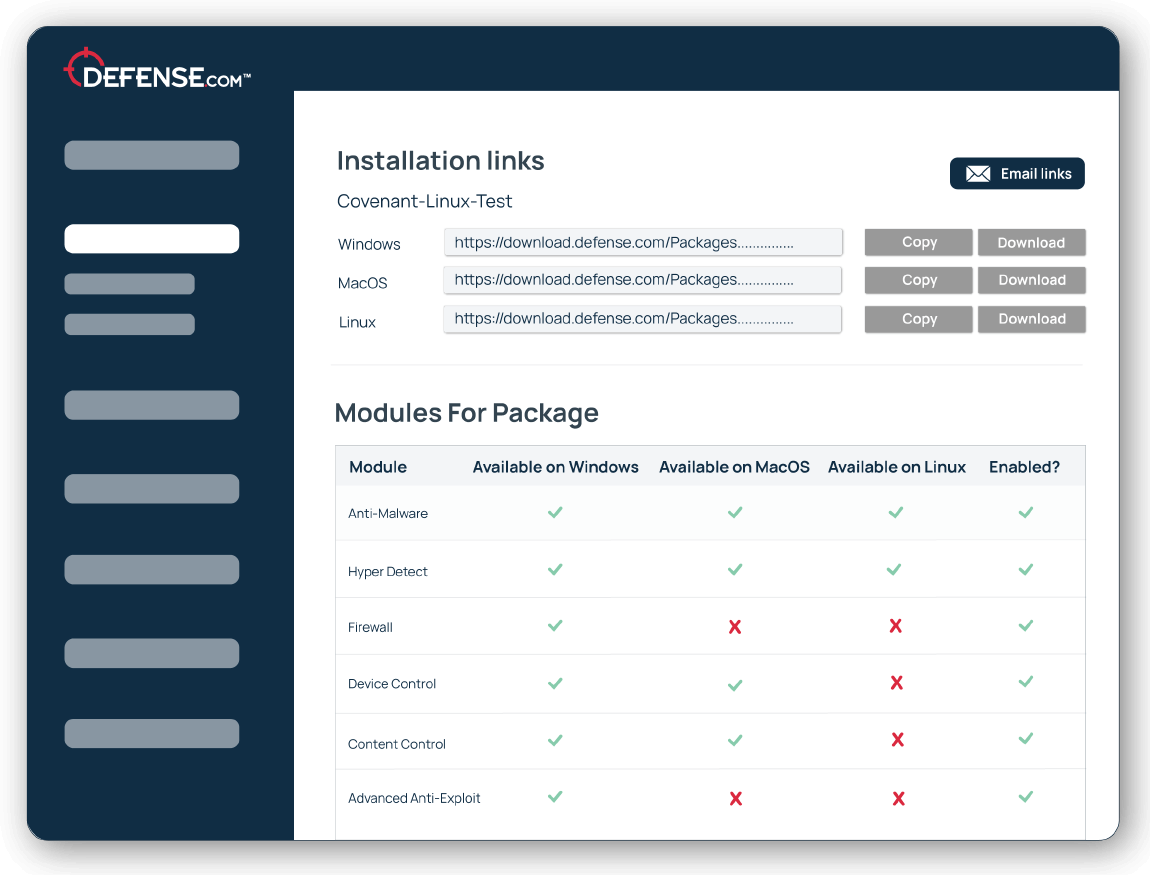Viewport: 1150px width, 875px height.
Task: Download the Windows installation package
Action: point(1031,242)
